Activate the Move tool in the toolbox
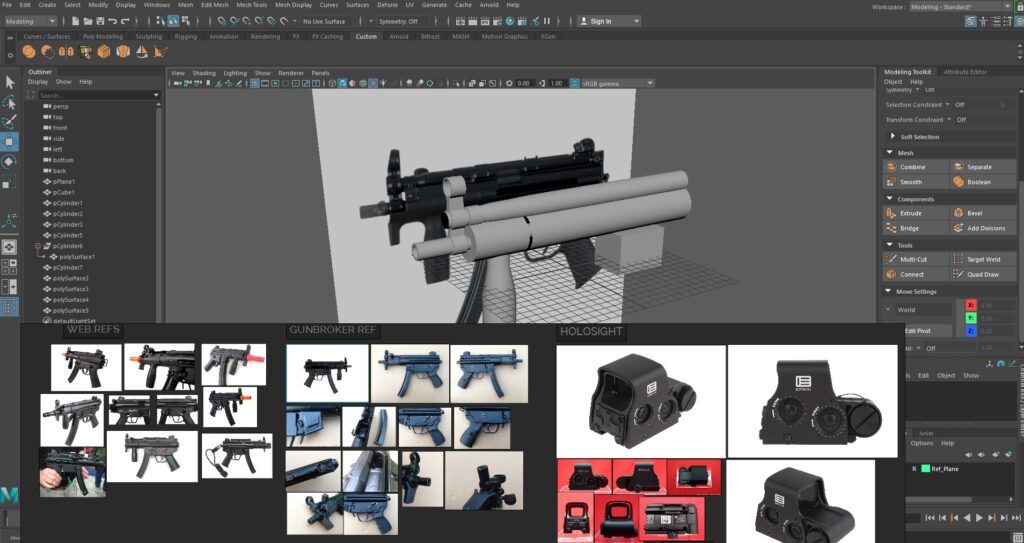The height and width of the screenshot is (543, 1024). (x=9, y=141)
